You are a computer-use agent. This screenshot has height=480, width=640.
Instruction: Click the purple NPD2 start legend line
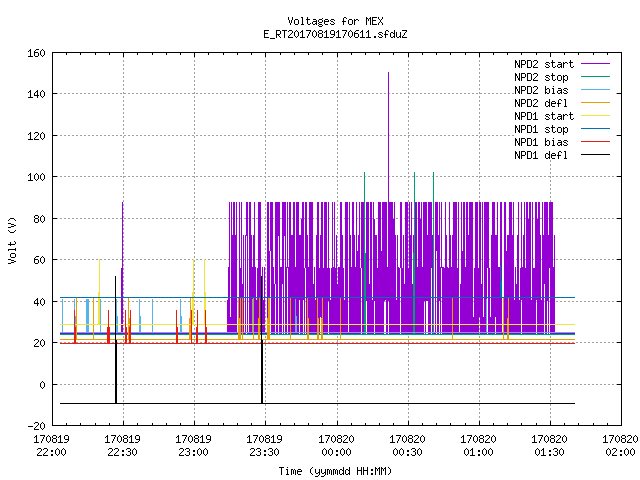[595, 64]
